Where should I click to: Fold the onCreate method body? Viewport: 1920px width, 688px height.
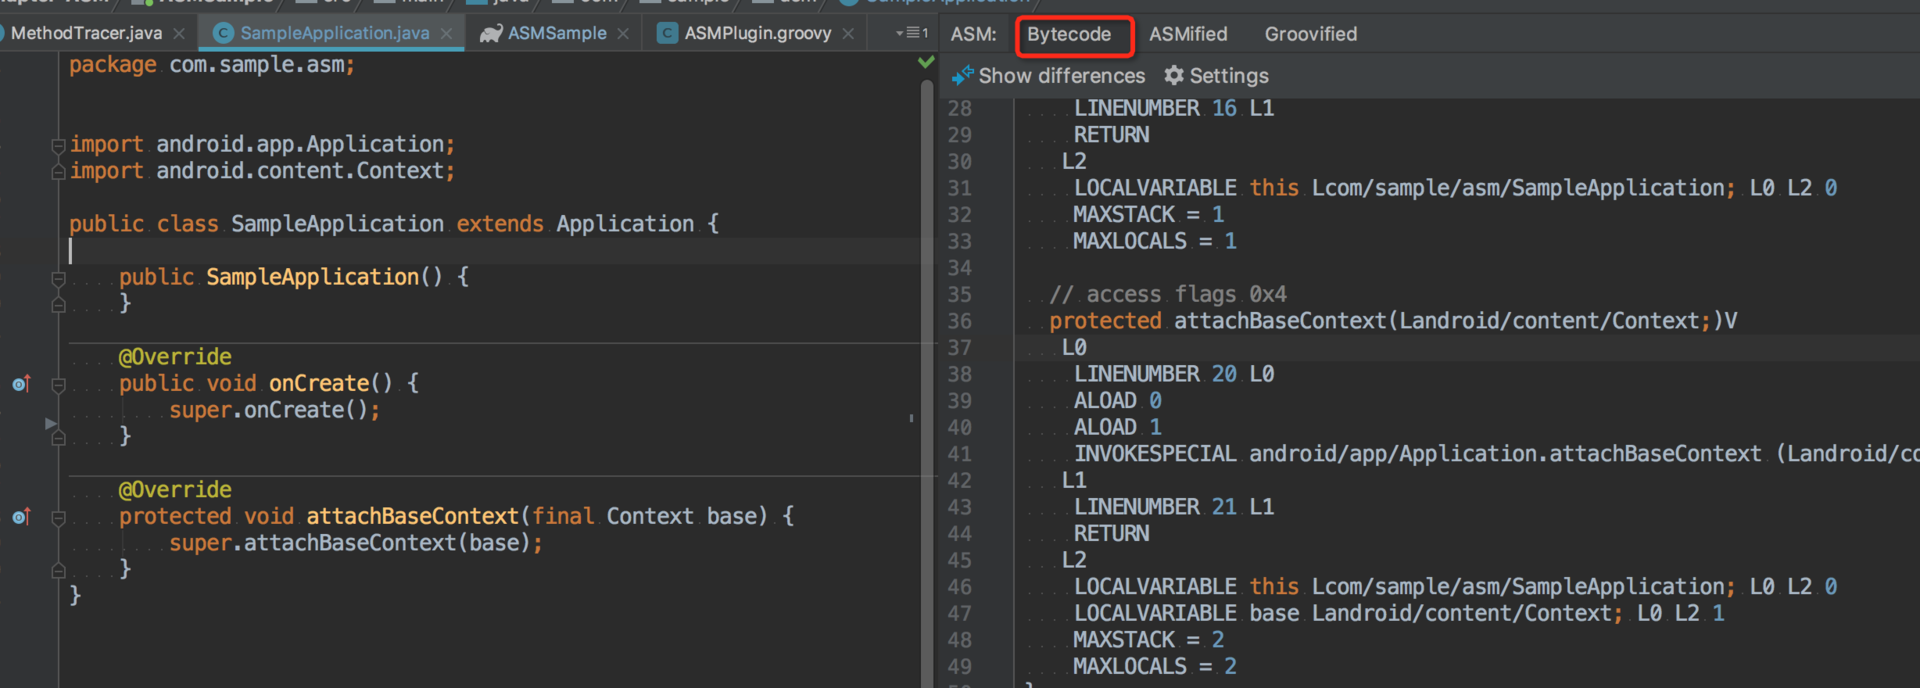click(x=58, y=385)
